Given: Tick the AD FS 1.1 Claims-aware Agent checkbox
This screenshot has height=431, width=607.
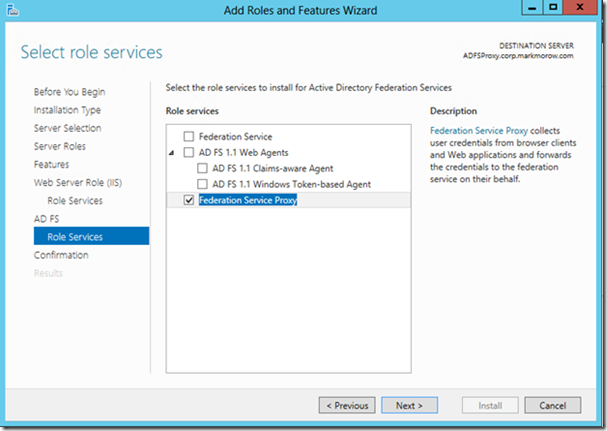Looking at the screenshot, I should 203,168.
